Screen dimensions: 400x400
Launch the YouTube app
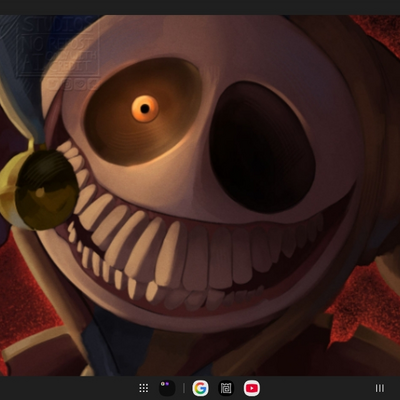click(252, 388)
